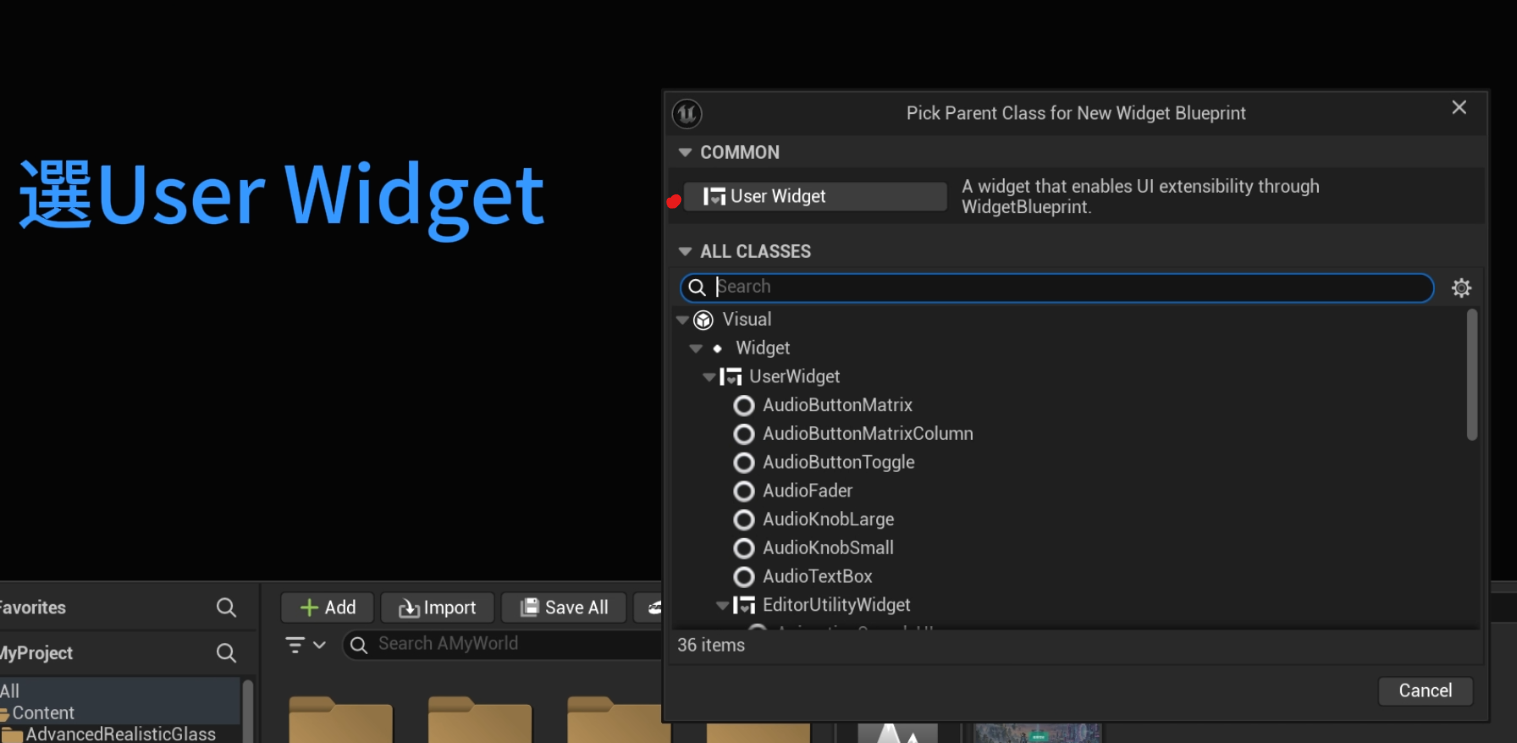Collapse the COMMON section
This screenshot has height=743, width=1517.
pyautogui.click(x=685, y=153)
